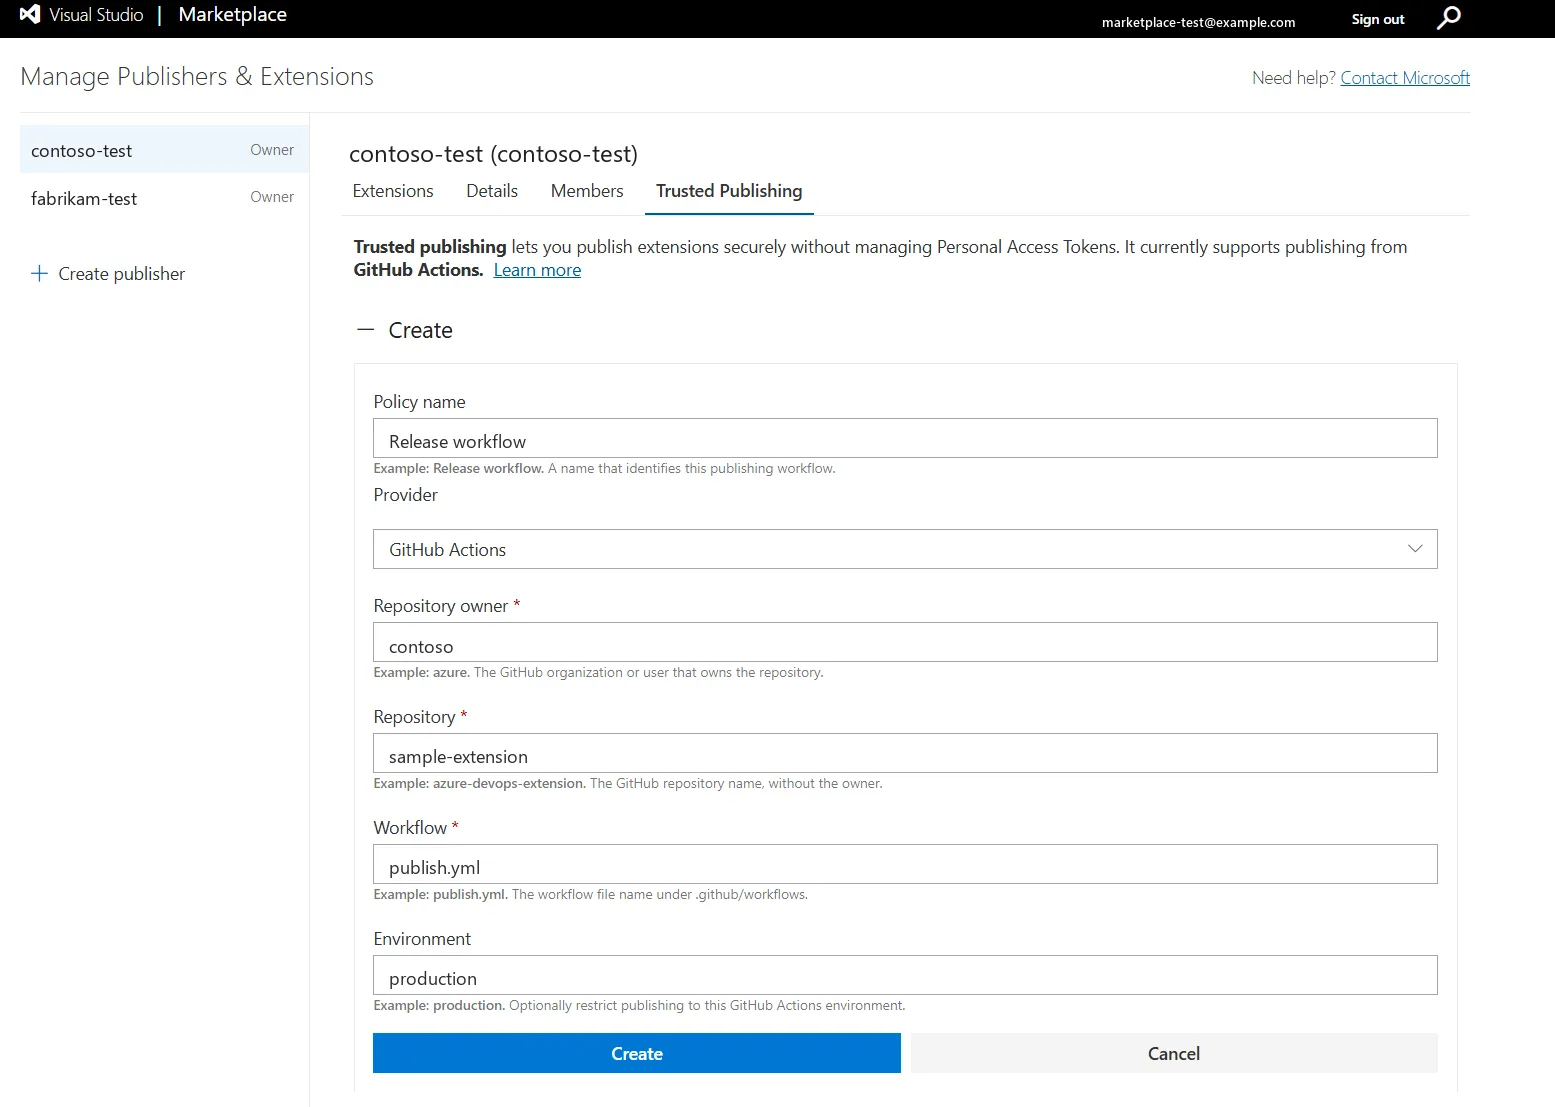Image resolution: width=1555 pixels, height=1107 pixels.
Task: Click the Manage Publishers & Extensions heading
Action: 197,77
